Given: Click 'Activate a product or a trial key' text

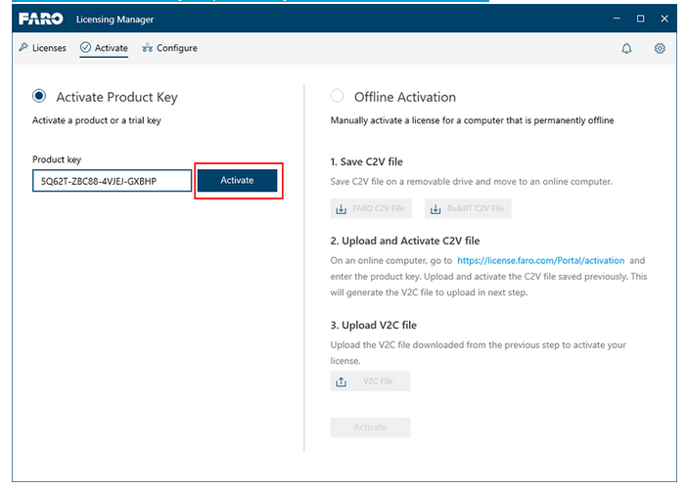Looking at the screenshot, I should [97, 120].
